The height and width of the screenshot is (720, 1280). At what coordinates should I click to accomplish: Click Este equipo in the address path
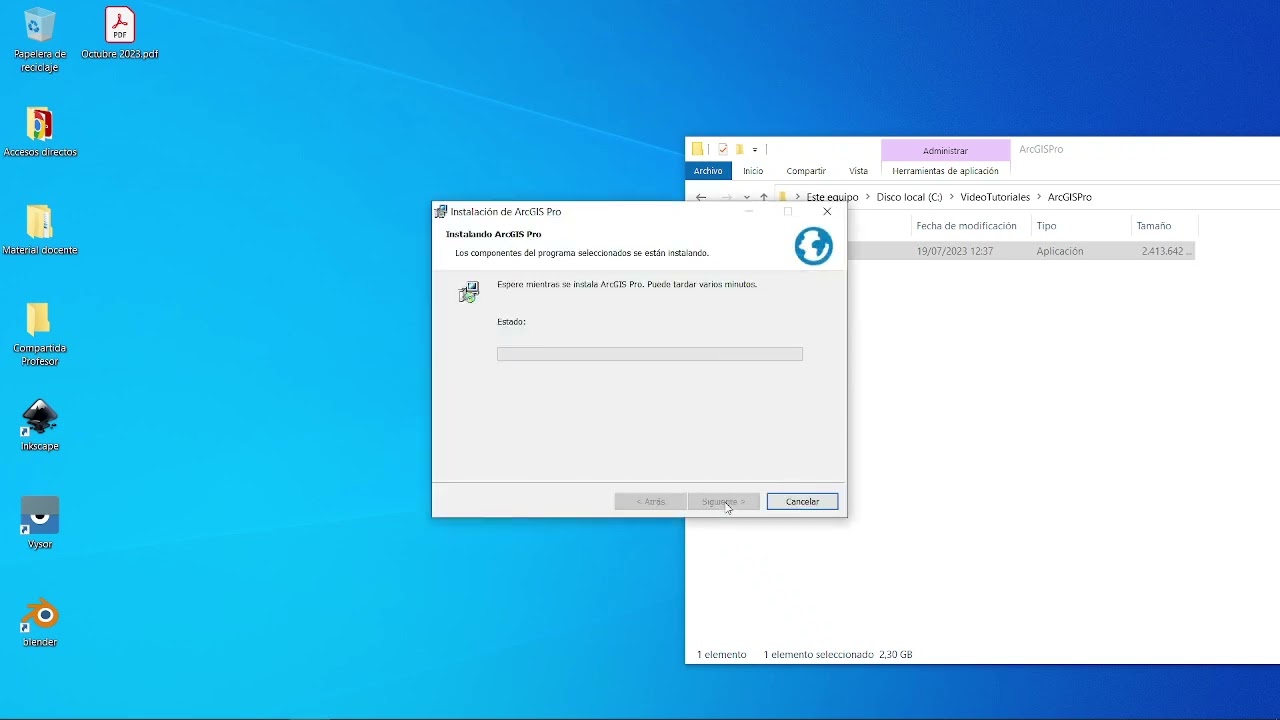pyautogui.click(x=832, y=197)
